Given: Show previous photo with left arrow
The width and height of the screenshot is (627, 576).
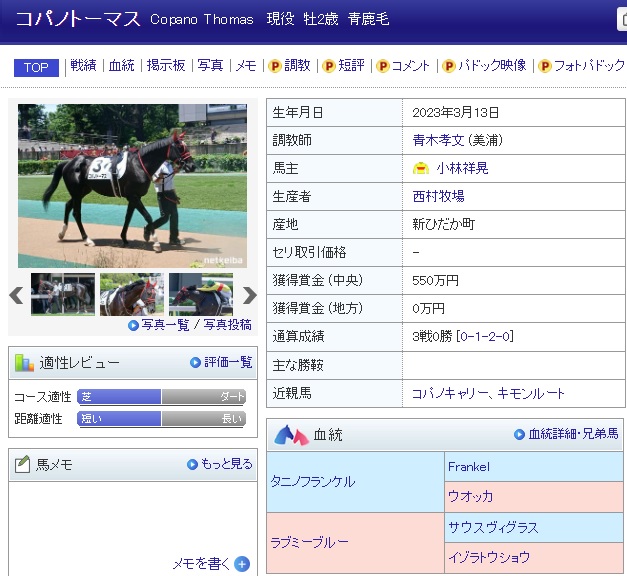Looking at the screenshot, I should coord(16,295).
